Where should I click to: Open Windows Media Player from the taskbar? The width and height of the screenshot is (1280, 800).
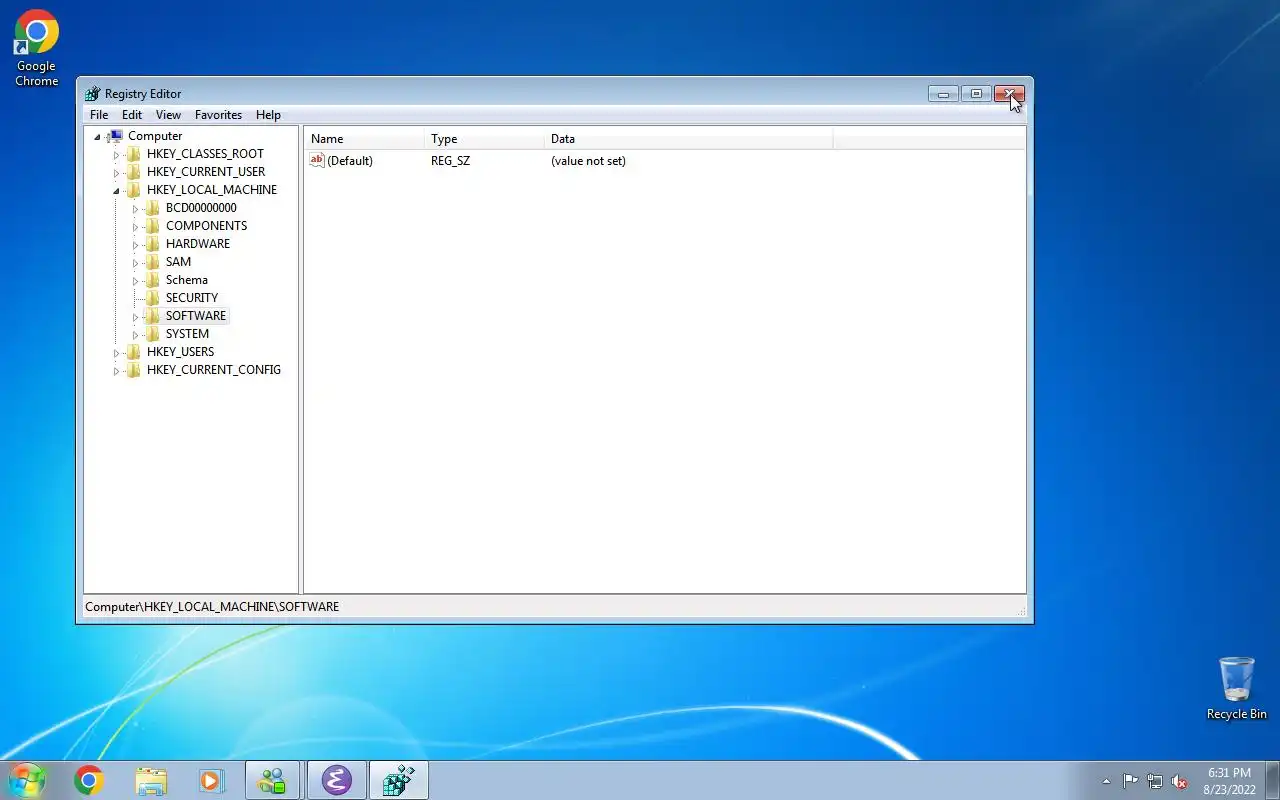211,780
